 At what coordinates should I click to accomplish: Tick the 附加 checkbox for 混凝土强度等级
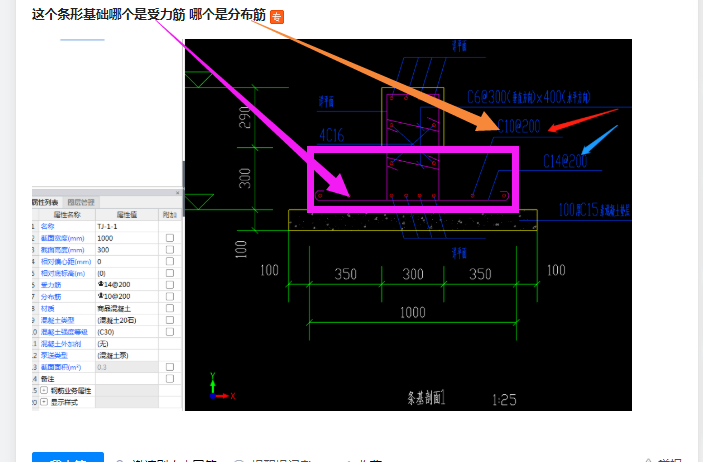tap(170, 331)
